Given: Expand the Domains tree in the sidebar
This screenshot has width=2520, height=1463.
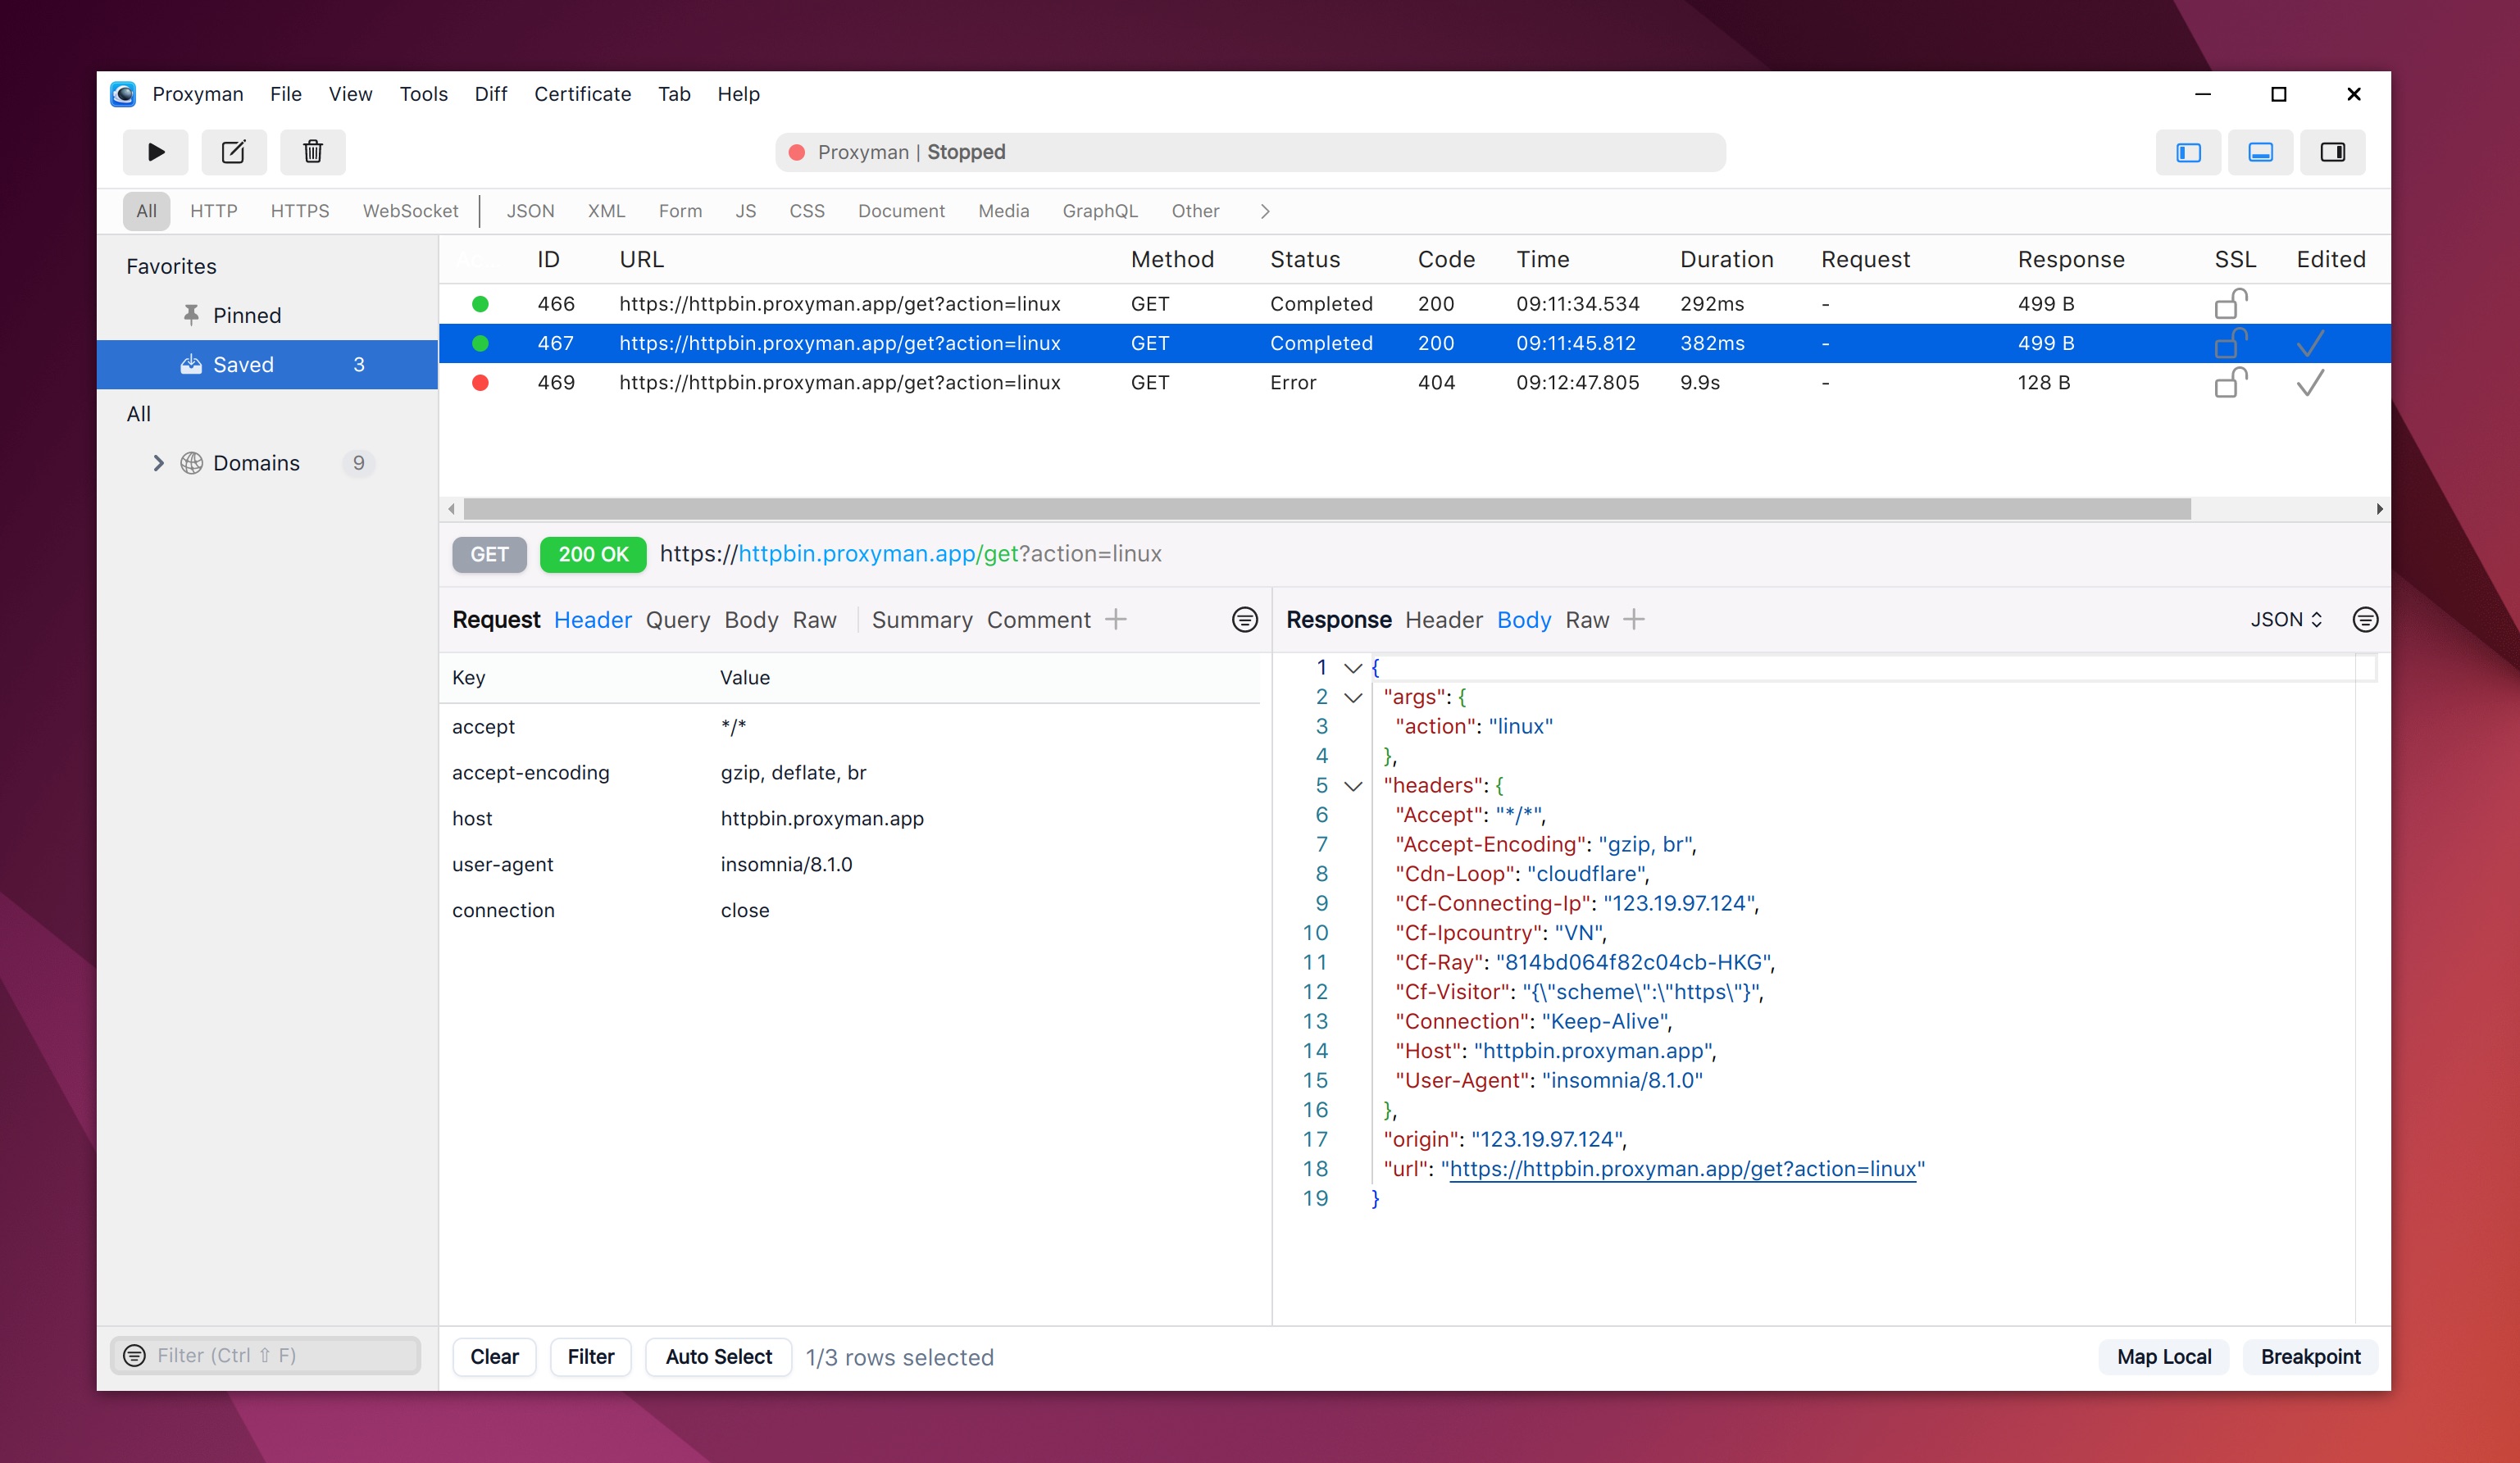Looking at the screenshot, I should tap(158, 462).
